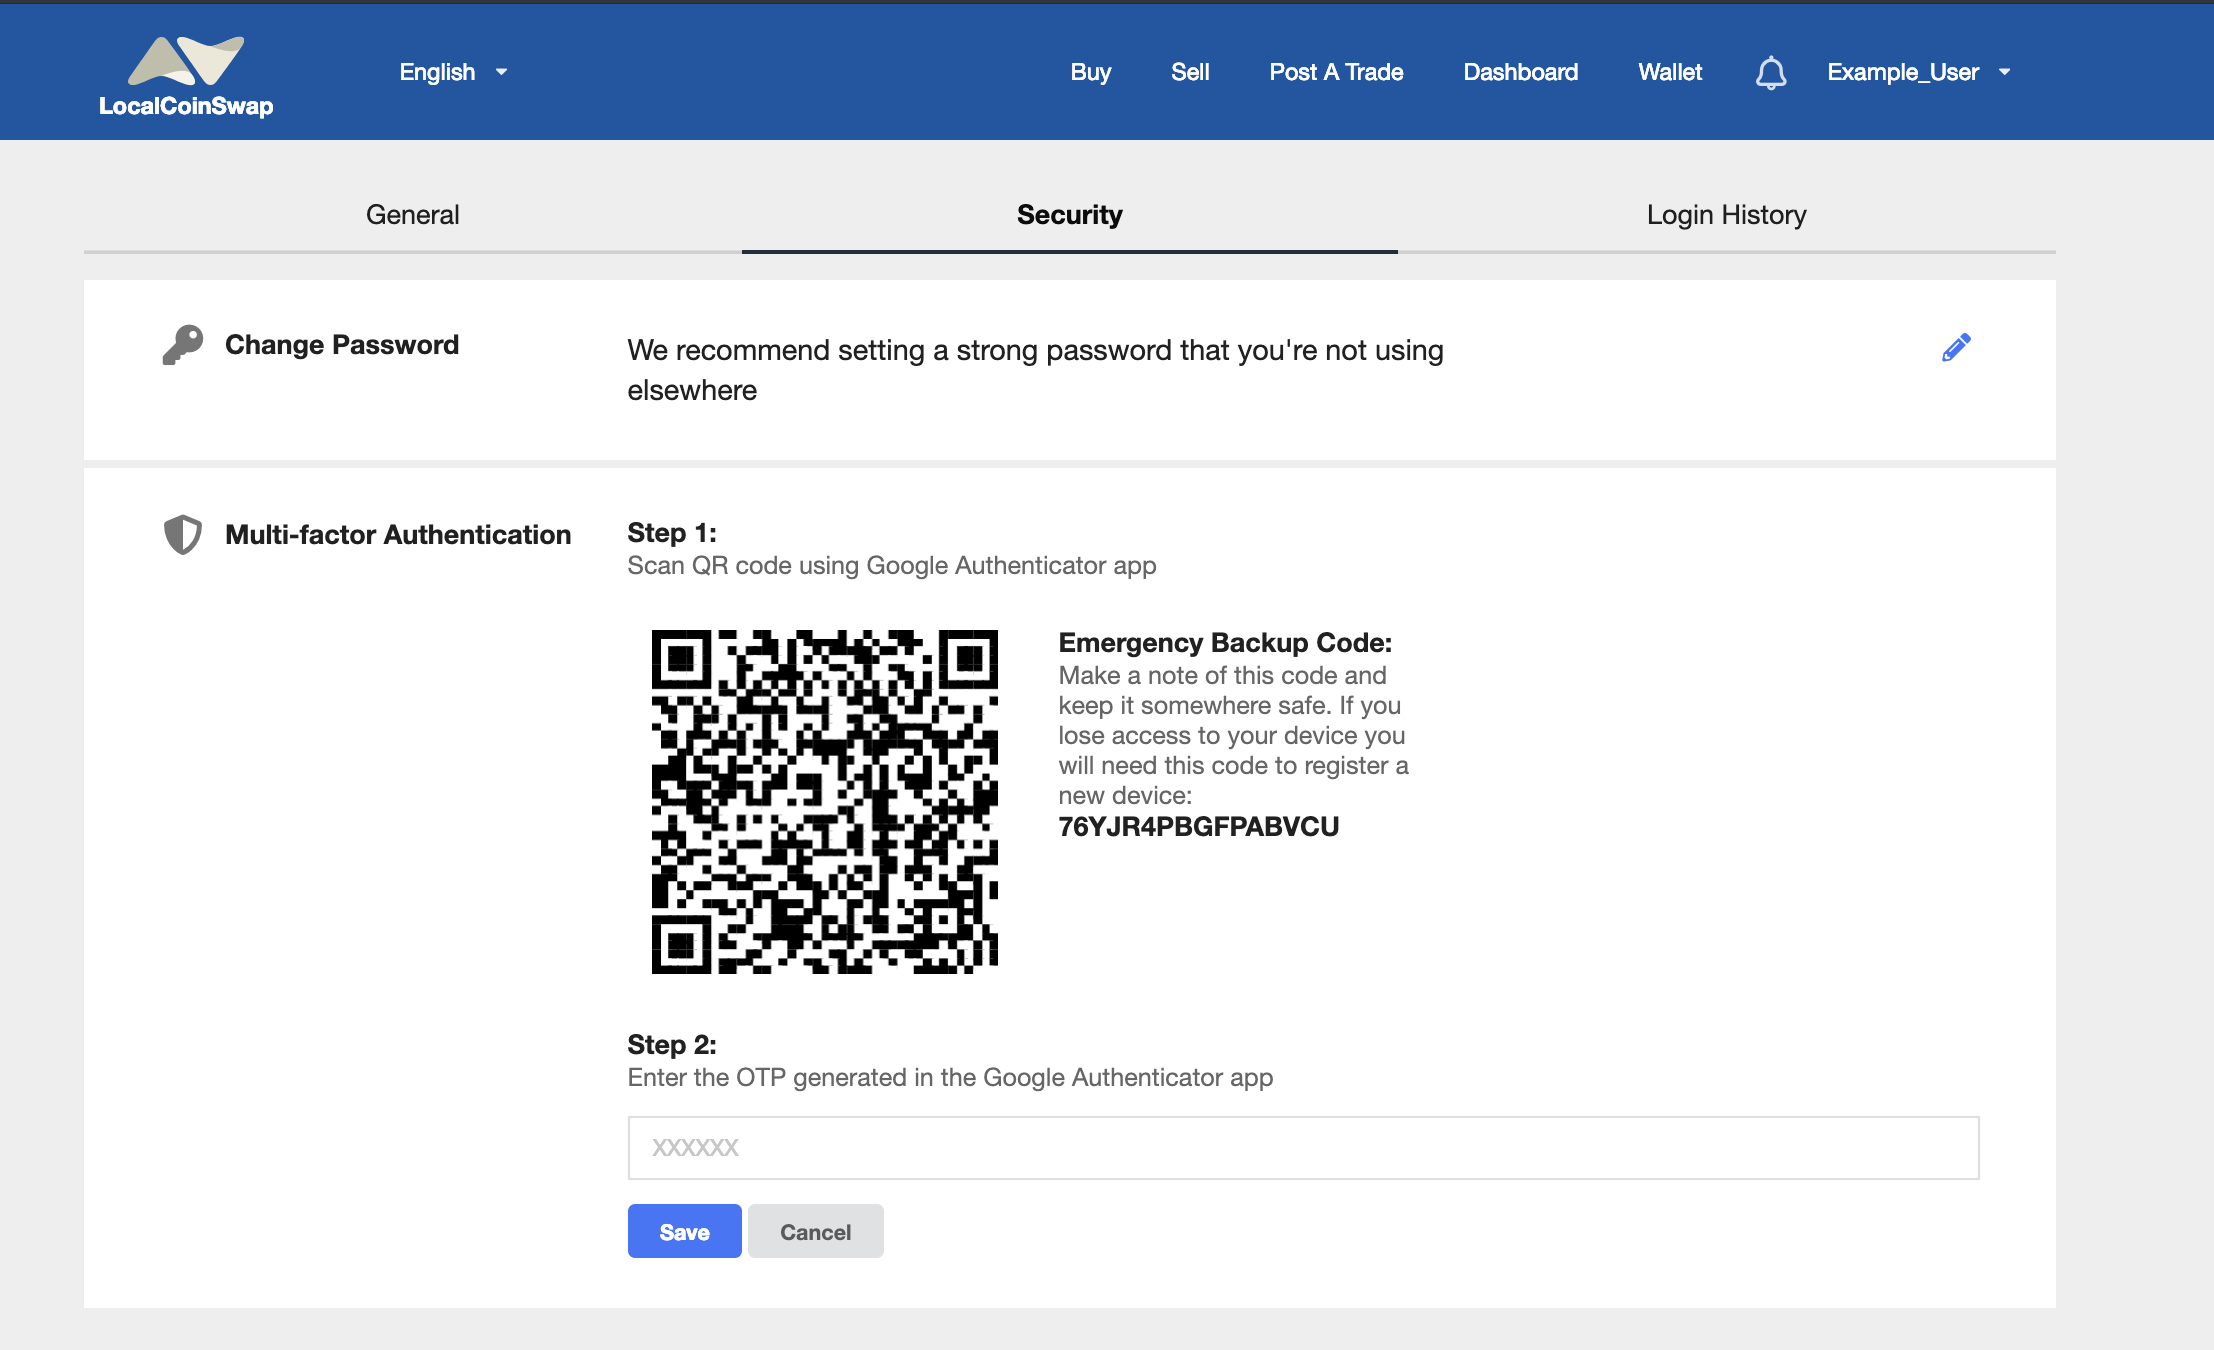The width and height of the screenshot is (2214, 1350).
Task: Click the key icon beside Change Password
Action: pyautogui.click(x=183, y=345)
